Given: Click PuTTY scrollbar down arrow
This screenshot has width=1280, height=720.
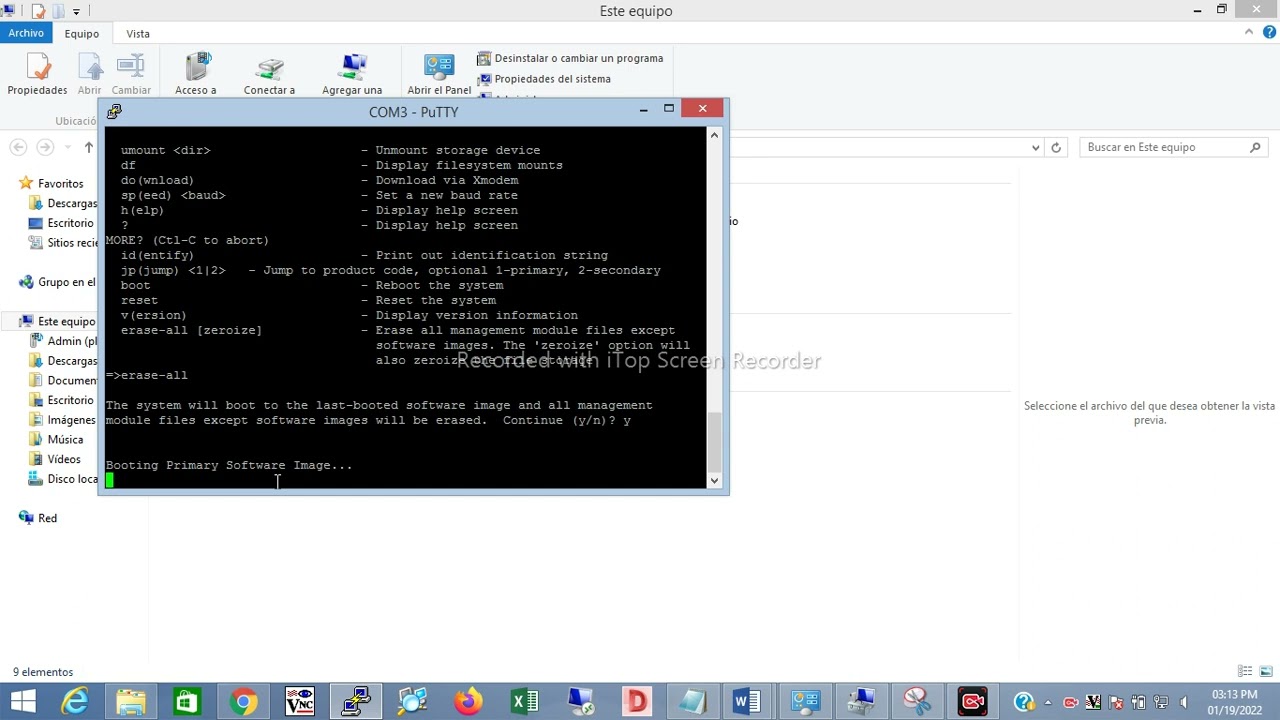Looking at the screenshot, I should click(x=714, y=480).
